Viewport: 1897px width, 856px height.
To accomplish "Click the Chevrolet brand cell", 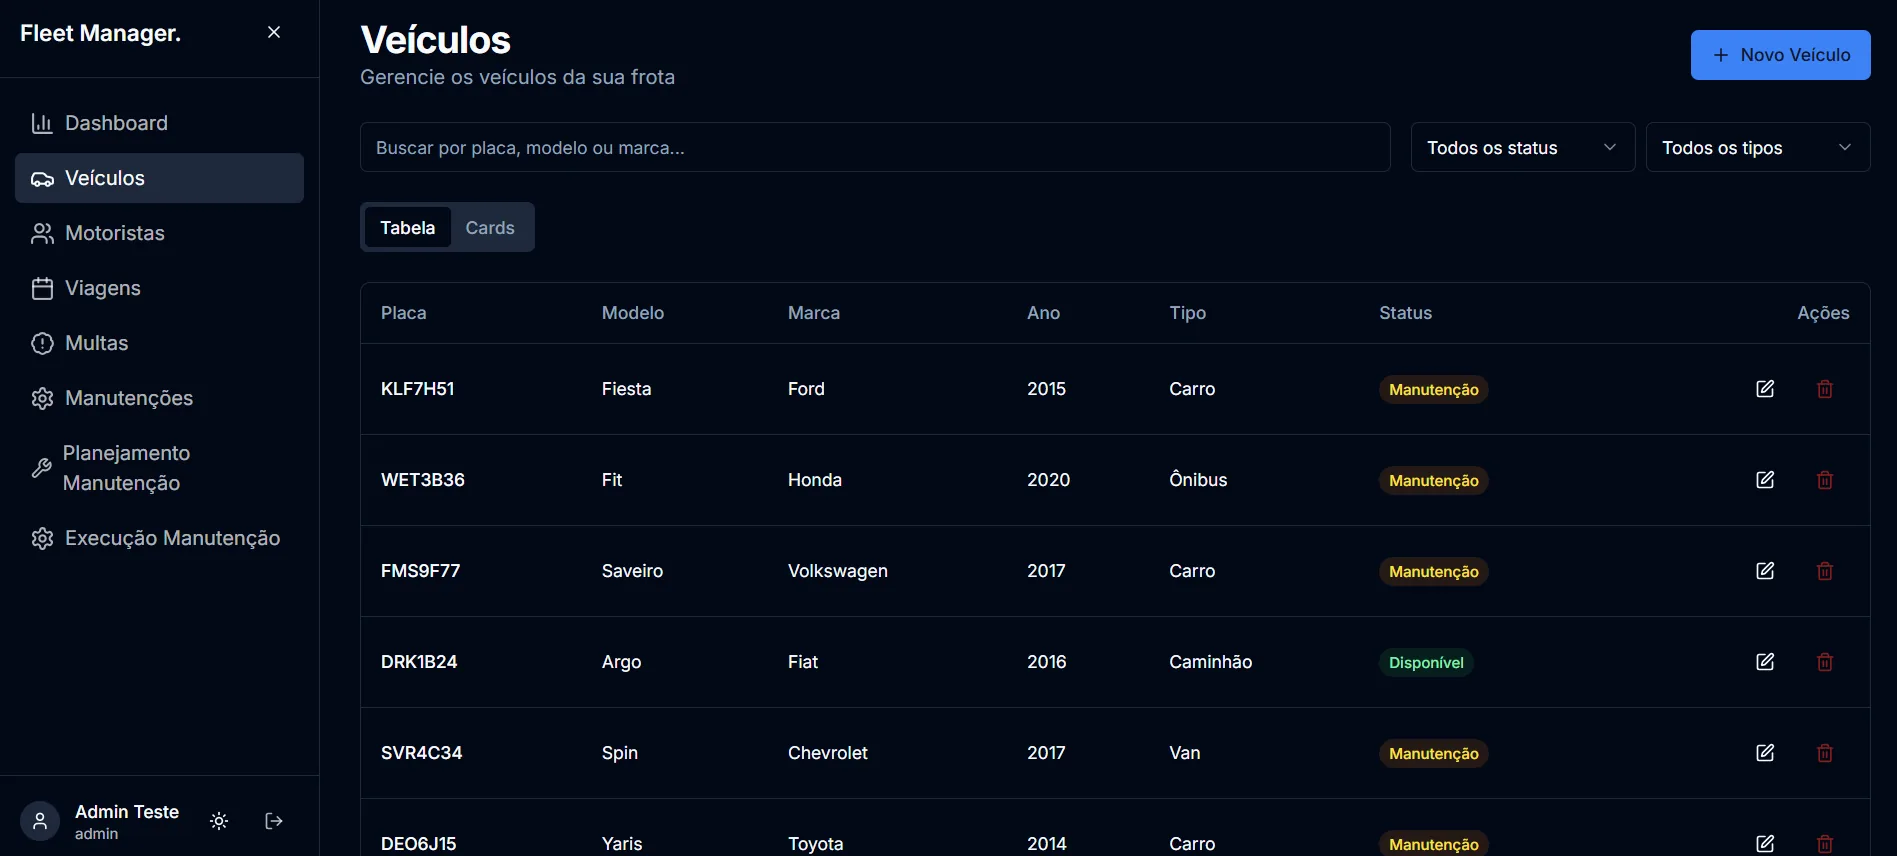I will (828, 753).
